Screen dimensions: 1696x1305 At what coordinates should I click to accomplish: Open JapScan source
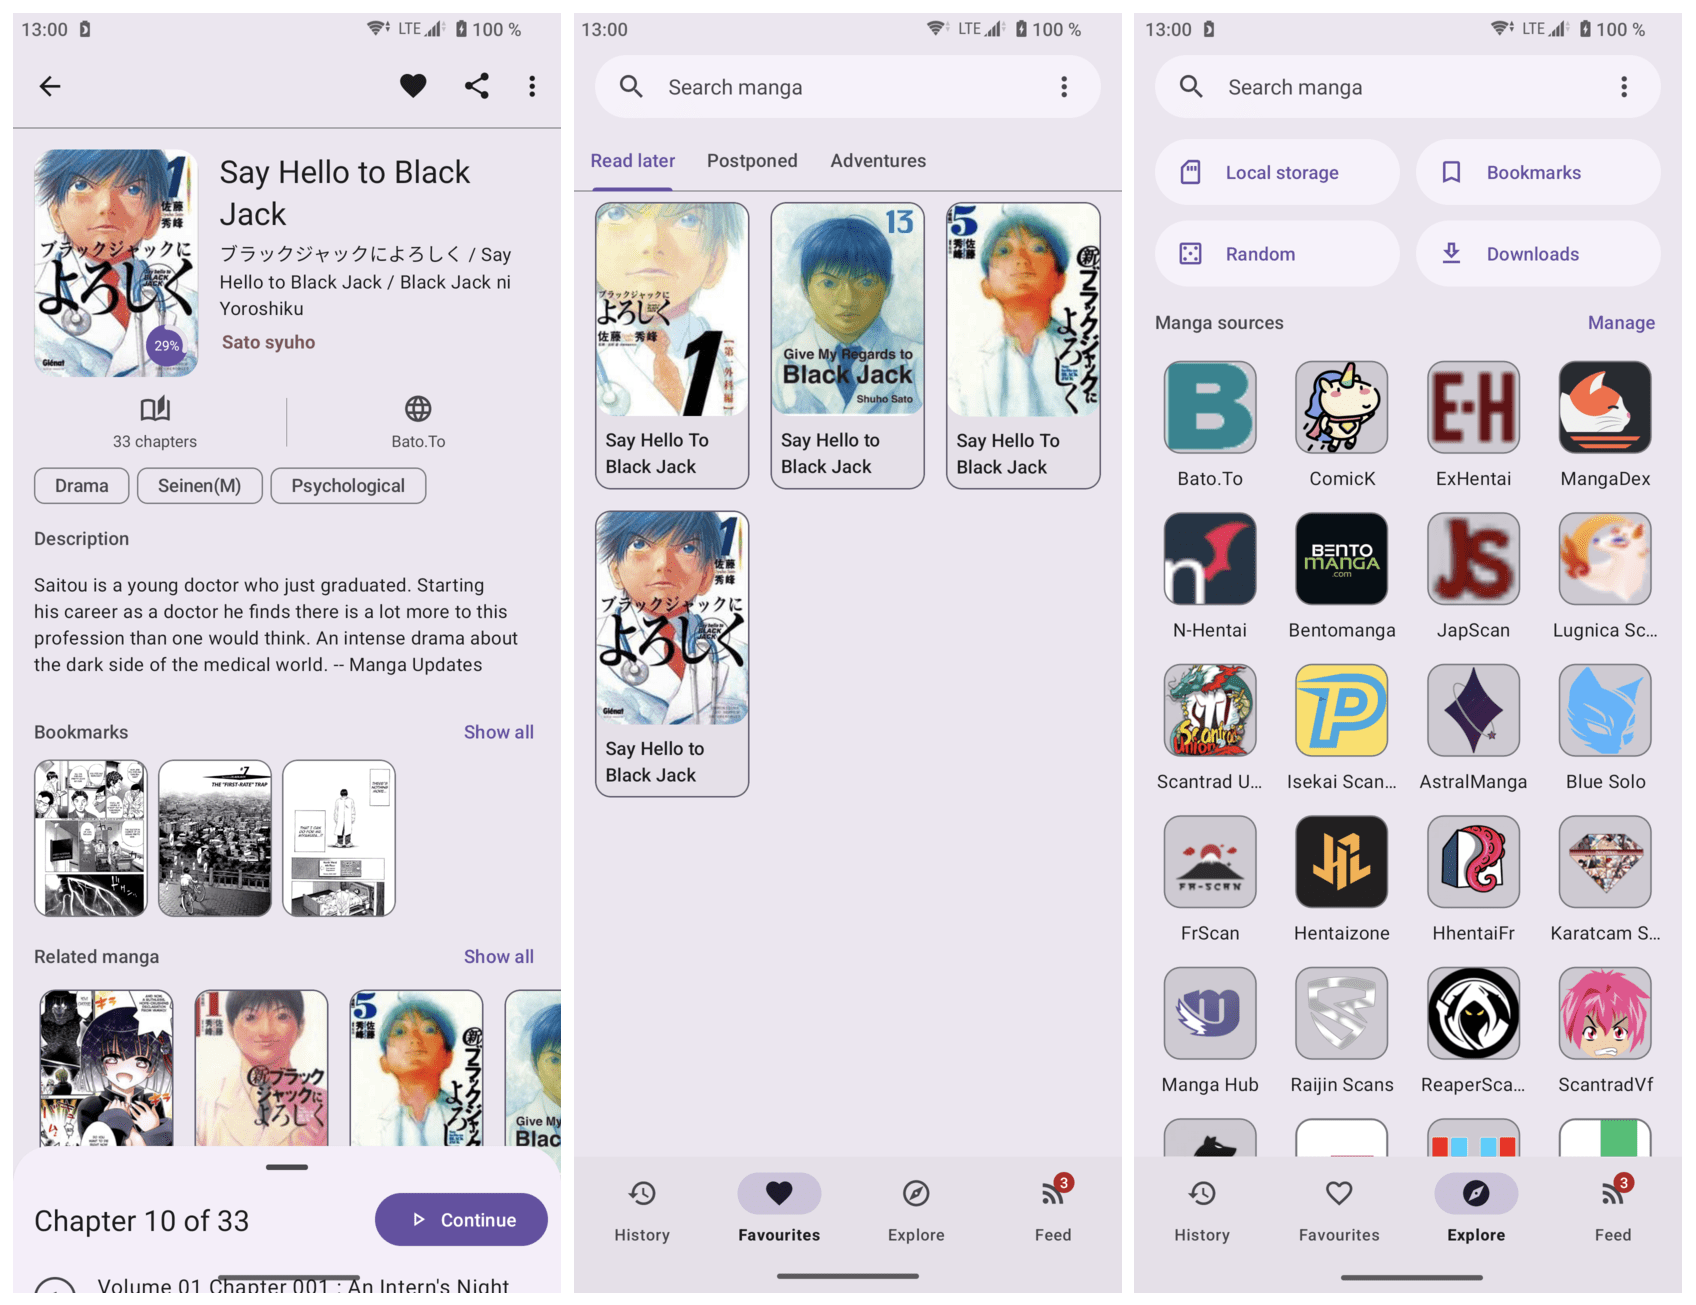[x=1473, y=576]
